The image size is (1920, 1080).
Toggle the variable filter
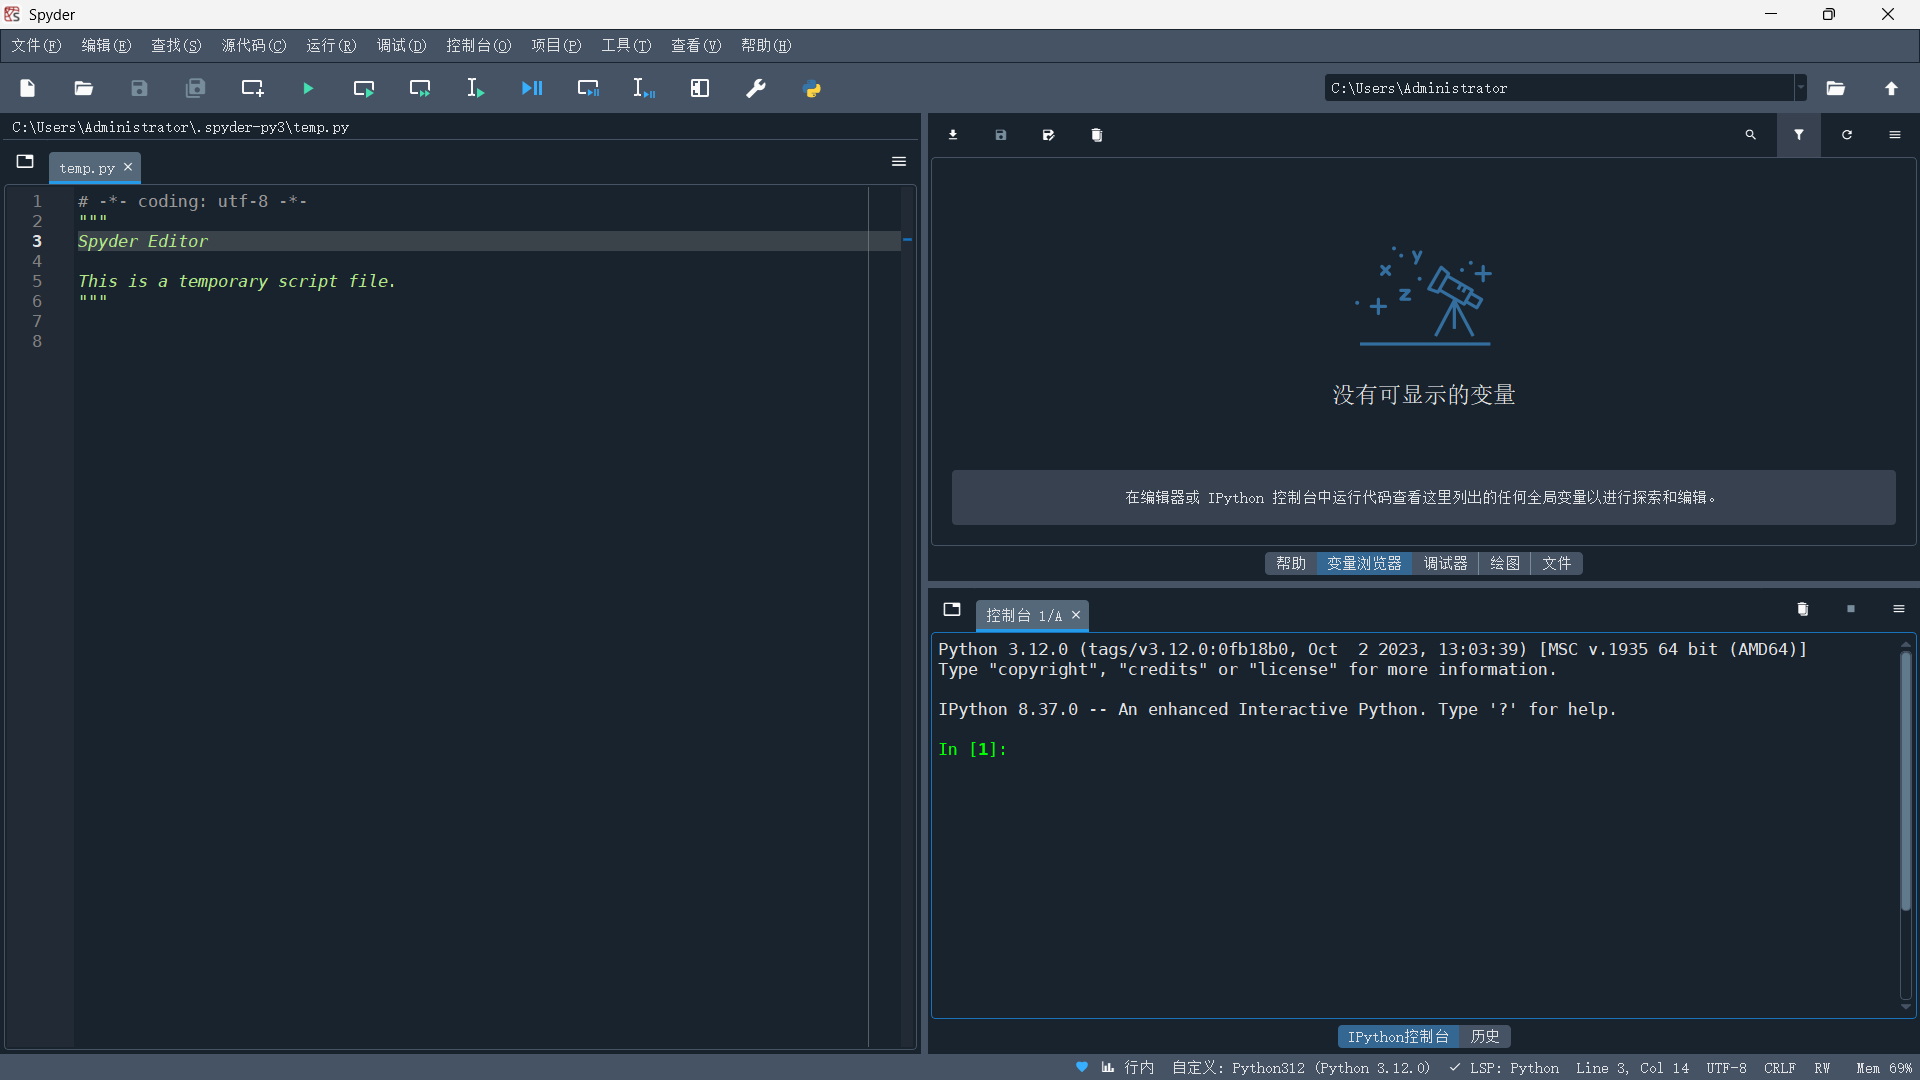pyautogui.click(x=1798, y=135)
